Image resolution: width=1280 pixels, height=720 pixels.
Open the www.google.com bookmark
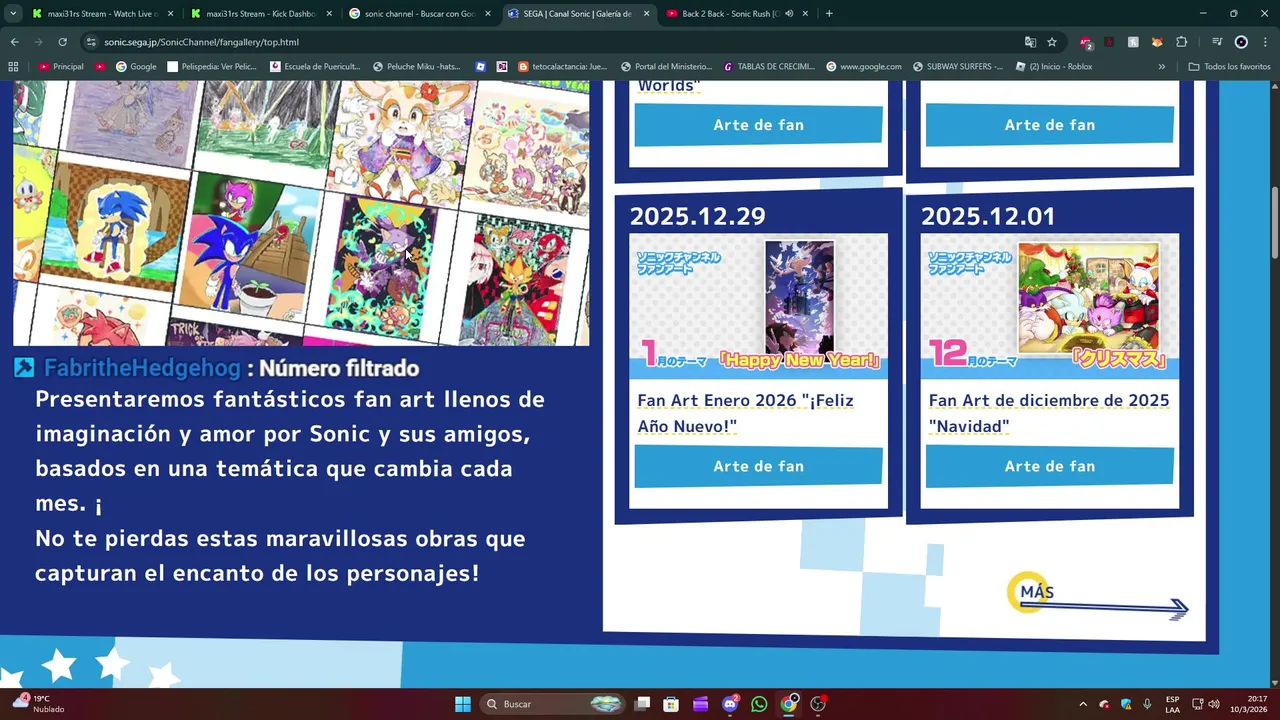click(864, 66)
